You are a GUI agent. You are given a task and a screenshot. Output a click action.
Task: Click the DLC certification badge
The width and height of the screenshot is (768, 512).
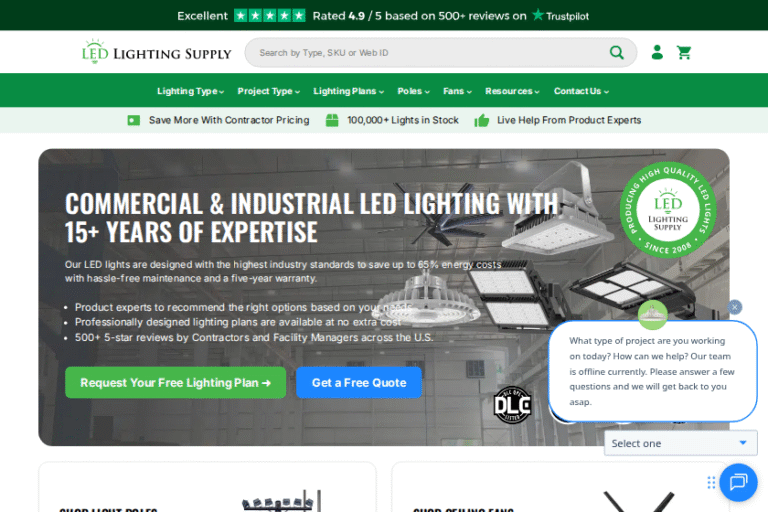512,405
